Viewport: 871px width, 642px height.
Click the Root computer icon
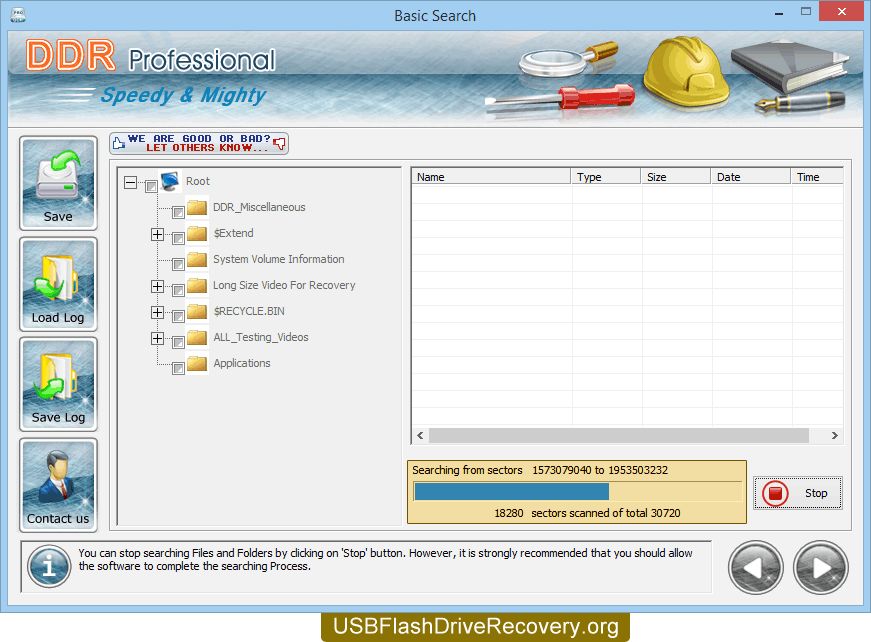pos(170,182)
